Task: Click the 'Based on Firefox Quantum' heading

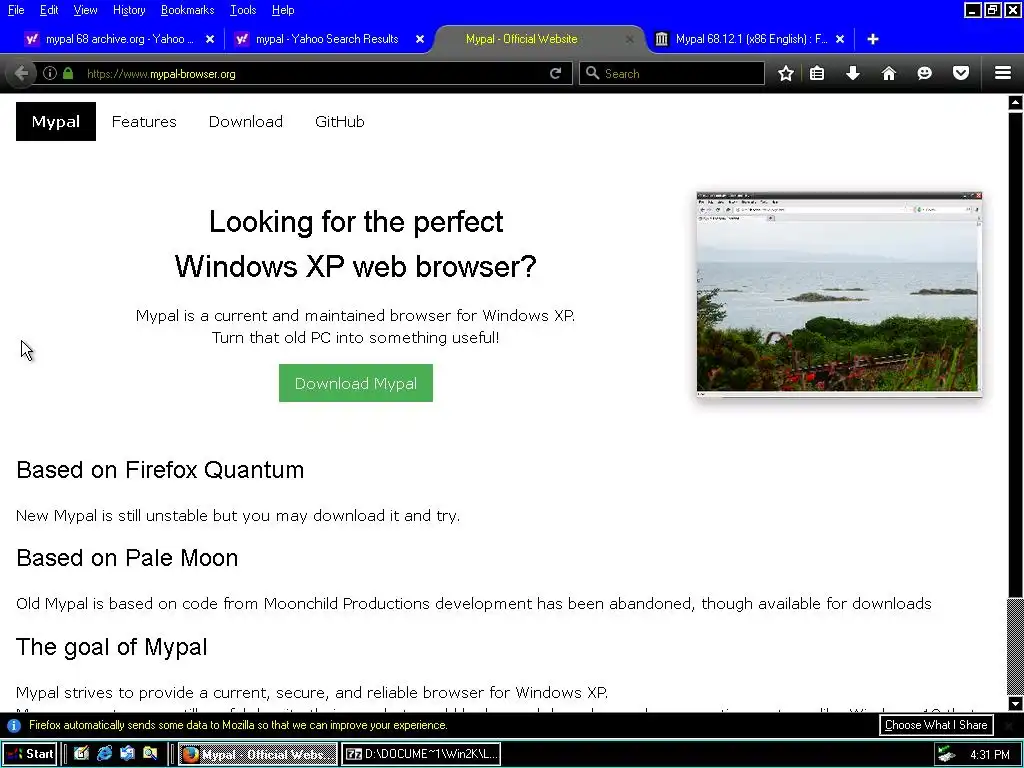Action: coord(160,470)
